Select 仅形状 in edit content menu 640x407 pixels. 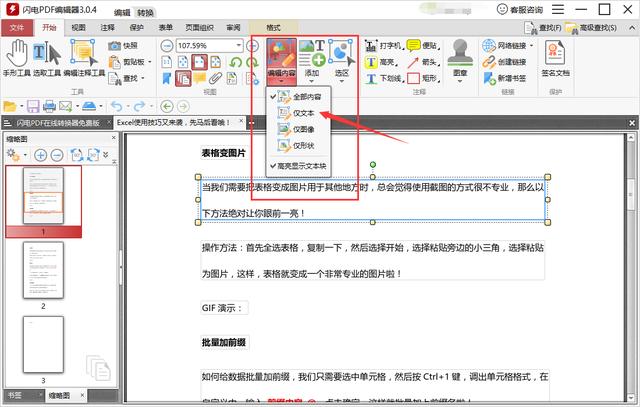click(x=298, y=146)
